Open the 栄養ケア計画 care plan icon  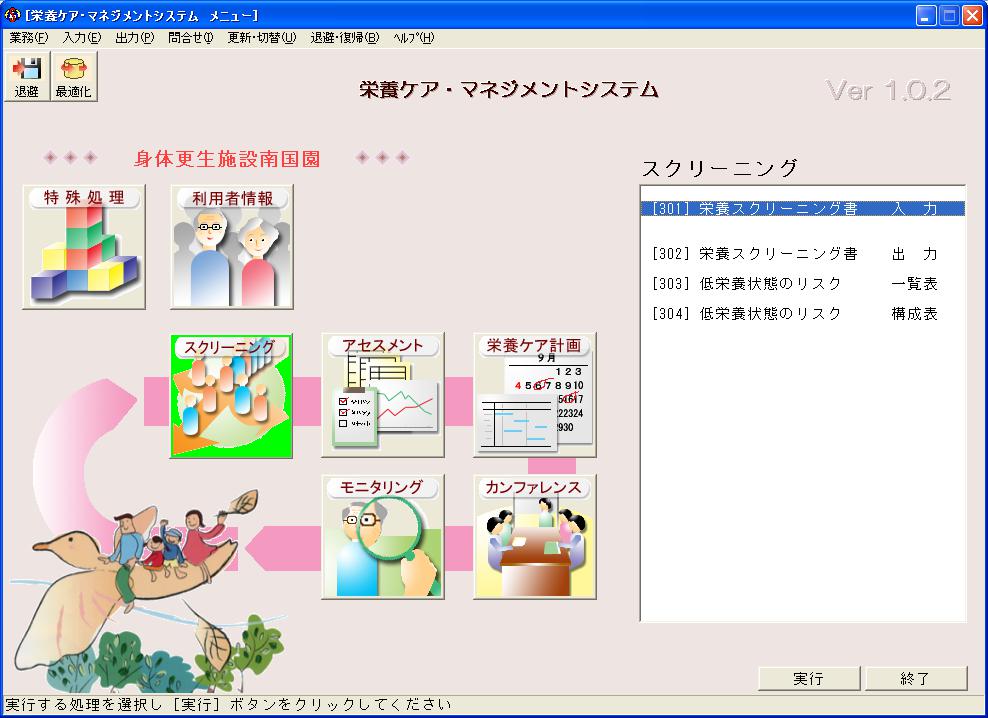(x=535, y=396)
